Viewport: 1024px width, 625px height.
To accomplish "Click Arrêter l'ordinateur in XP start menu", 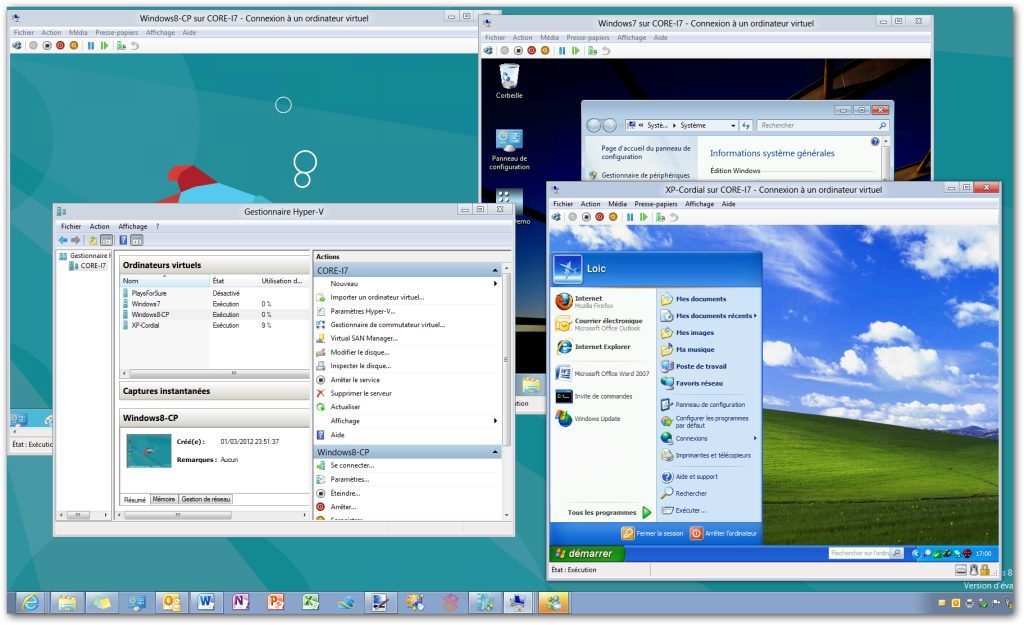I will [x=724, y=534].
